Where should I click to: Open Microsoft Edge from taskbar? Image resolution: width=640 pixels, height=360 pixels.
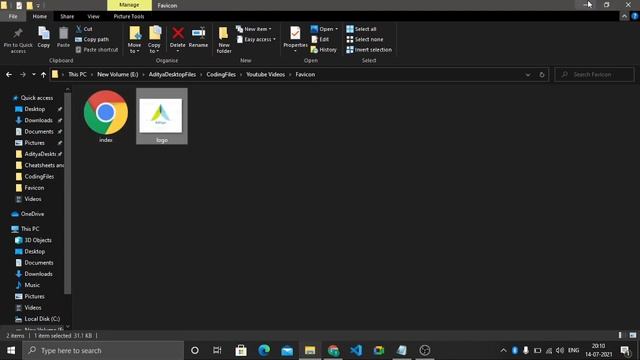tap(264, 350)
